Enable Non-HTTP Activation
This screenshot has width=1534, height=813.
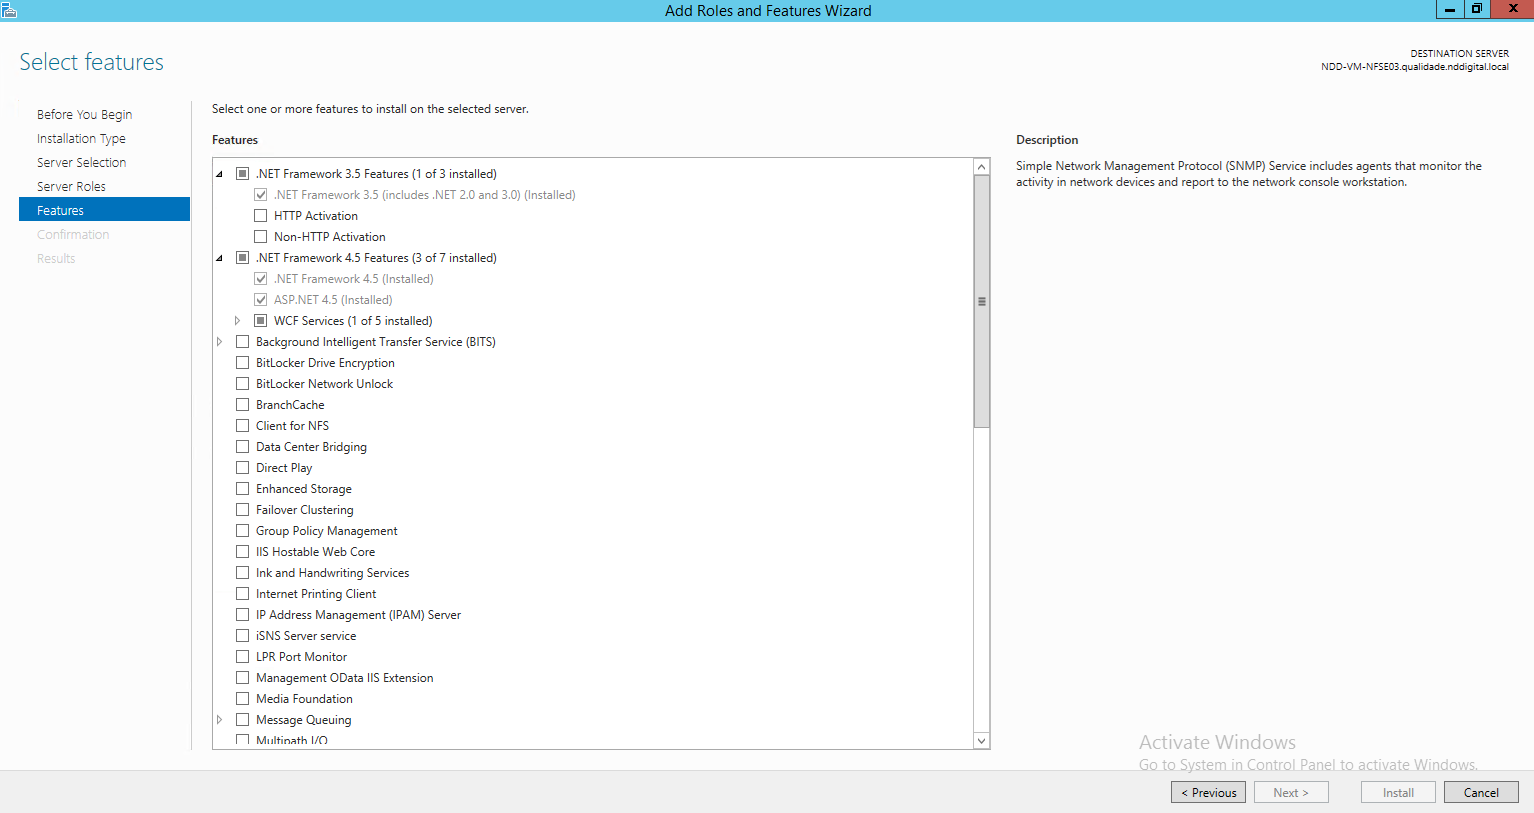pyautogui.click(x=261, y=236)
